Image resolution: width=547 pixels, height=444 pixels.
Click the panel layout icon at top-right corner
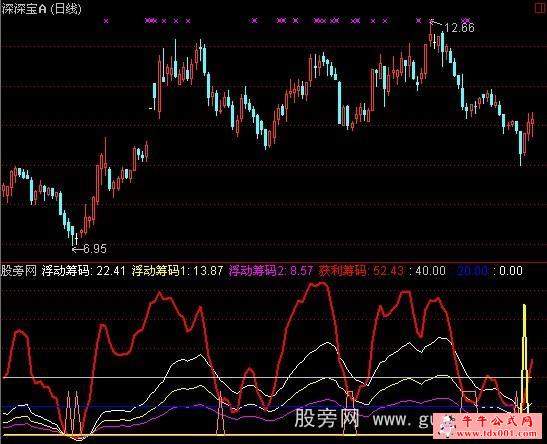tap(541, 8)
